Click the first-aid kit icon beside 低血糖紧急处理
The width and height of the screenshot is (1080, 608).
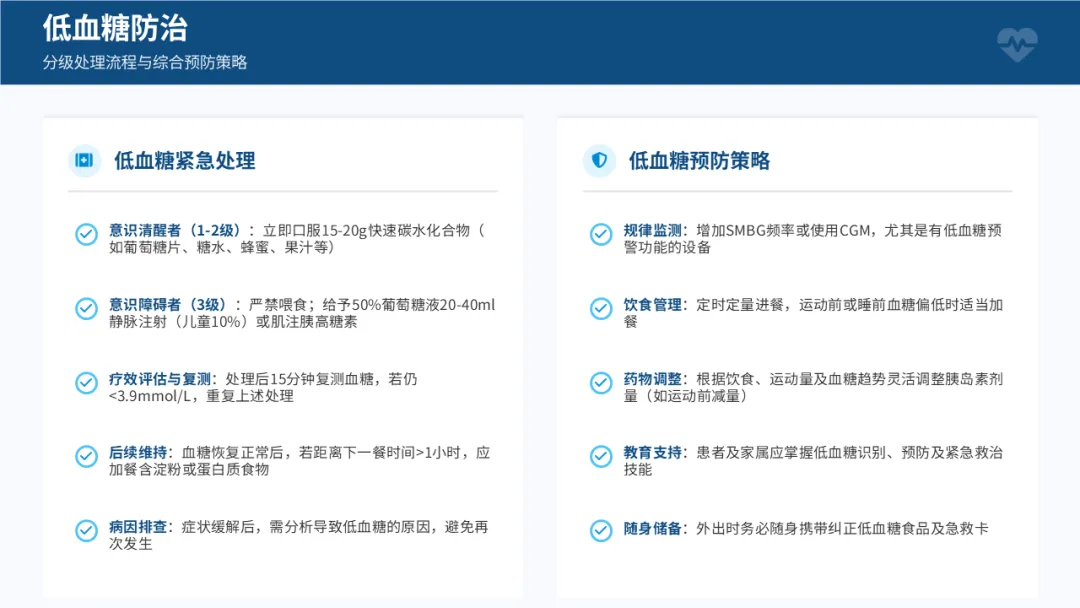tap(84, 160)
